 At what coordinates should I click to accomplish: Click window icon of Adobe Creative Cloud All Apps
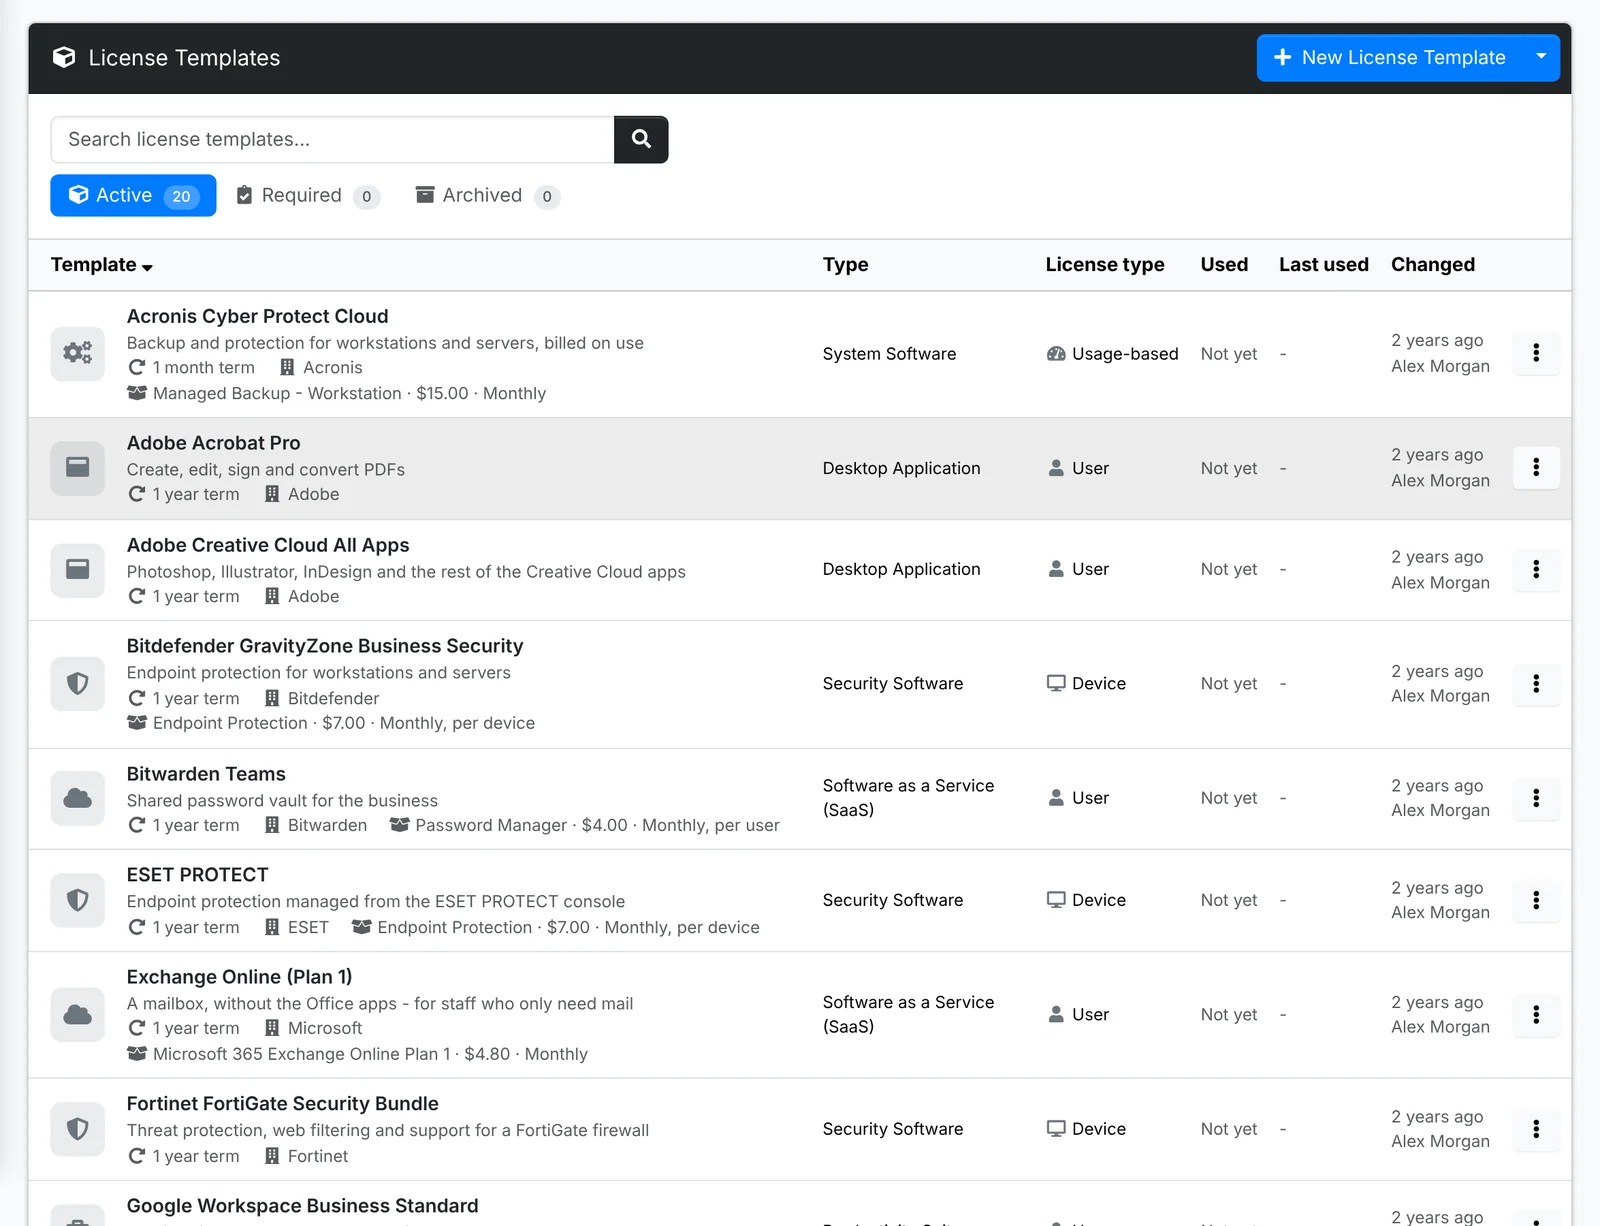tap(78, 569)
